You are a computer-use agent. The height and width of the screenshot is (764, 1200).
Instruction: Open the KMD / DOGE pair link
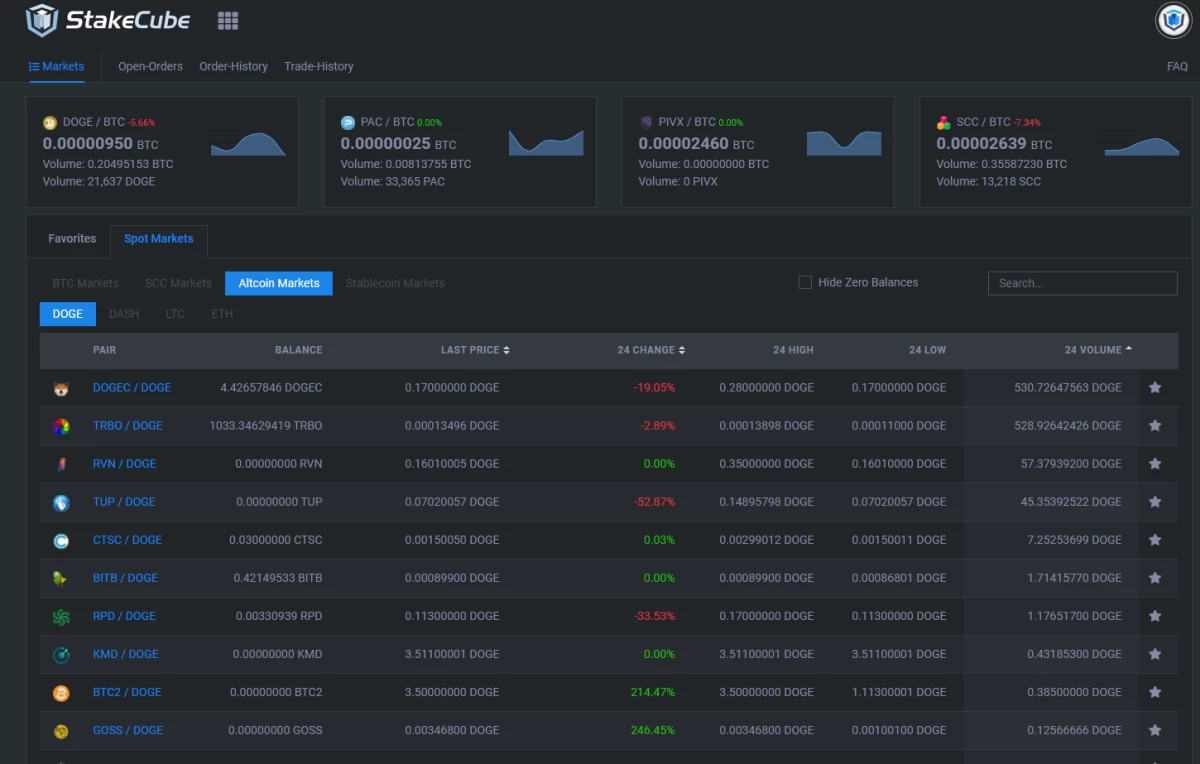coord(125,654)
